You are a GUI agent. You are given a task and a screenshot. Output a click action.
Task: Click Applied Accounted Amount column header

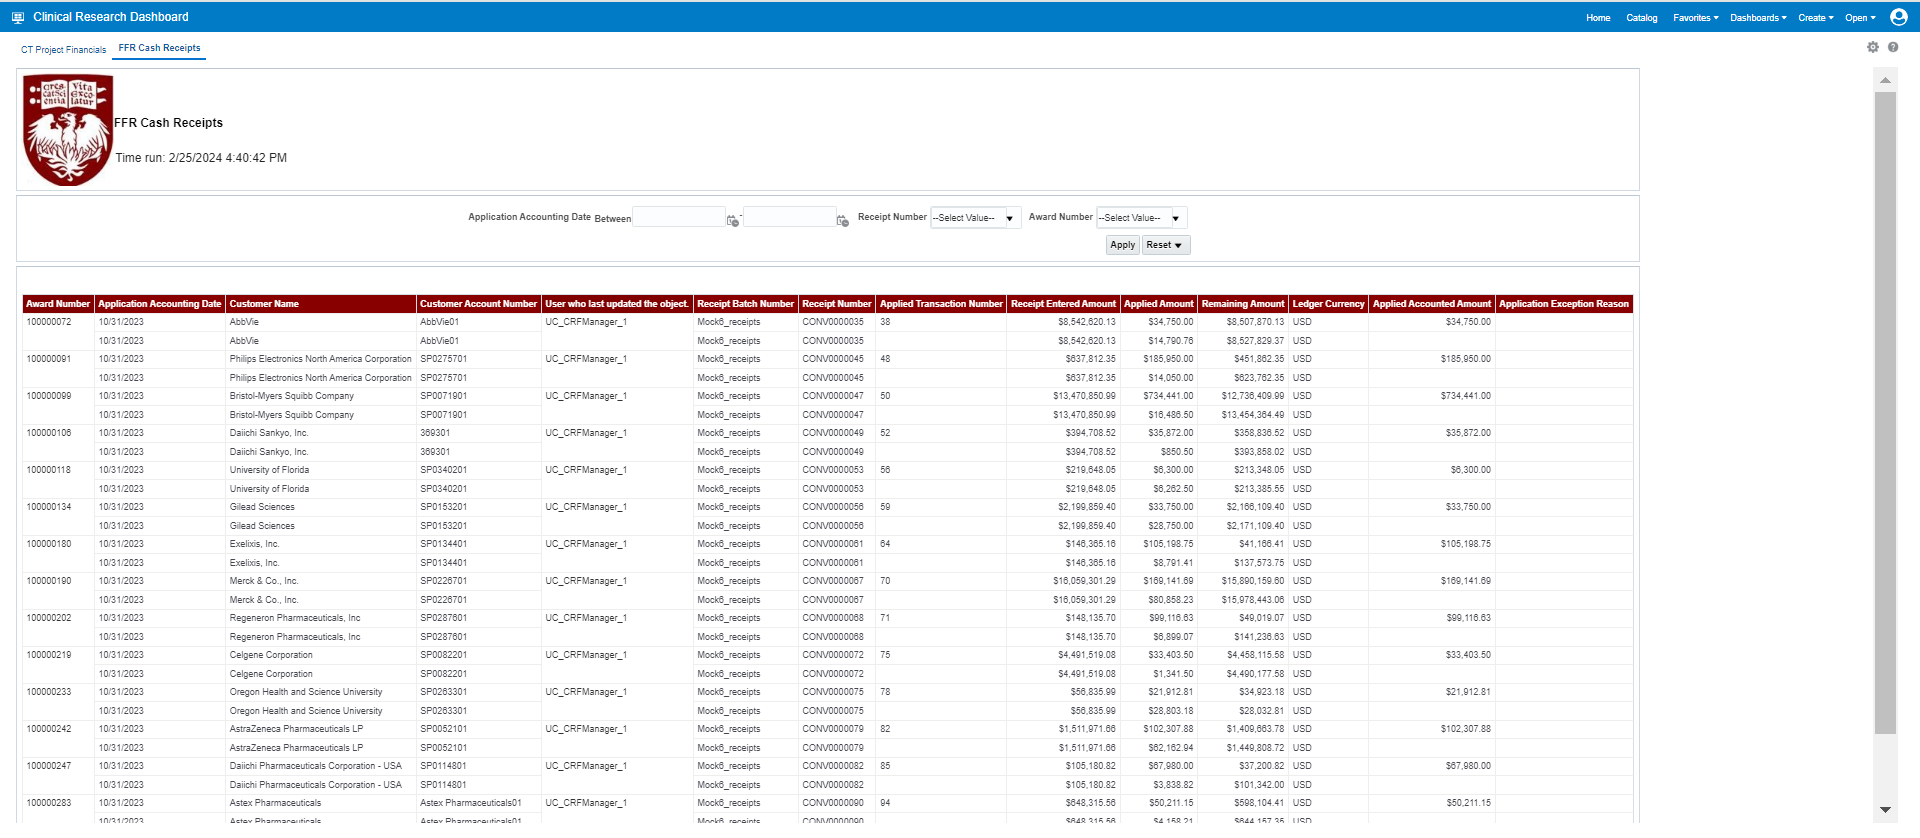[x=1432, y=304]
